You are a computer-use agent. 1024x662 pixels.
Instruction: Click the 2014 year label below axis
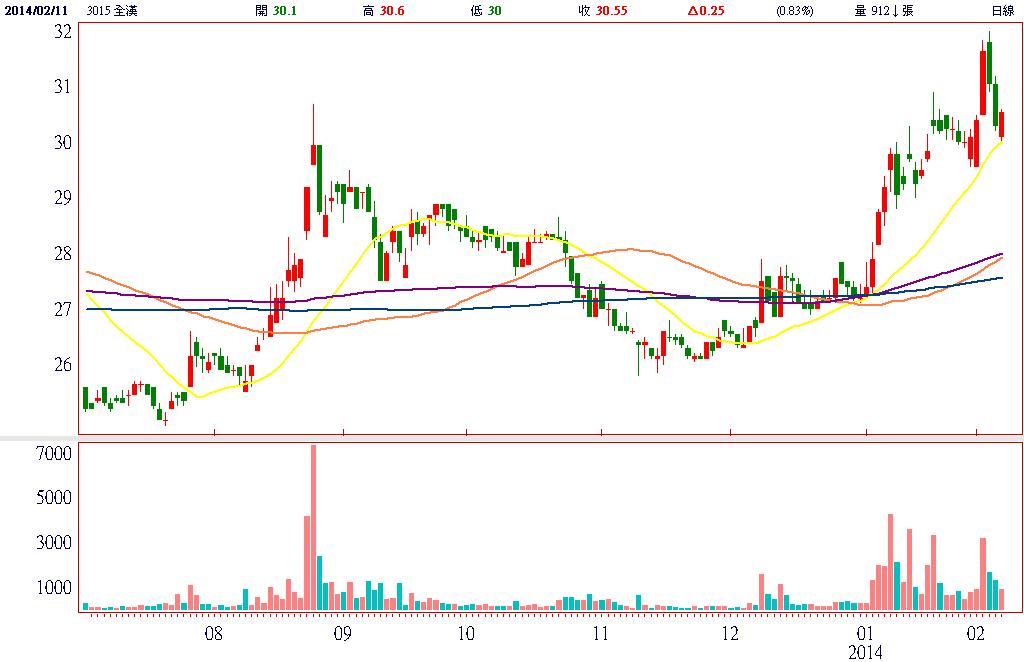coord(866,652)
